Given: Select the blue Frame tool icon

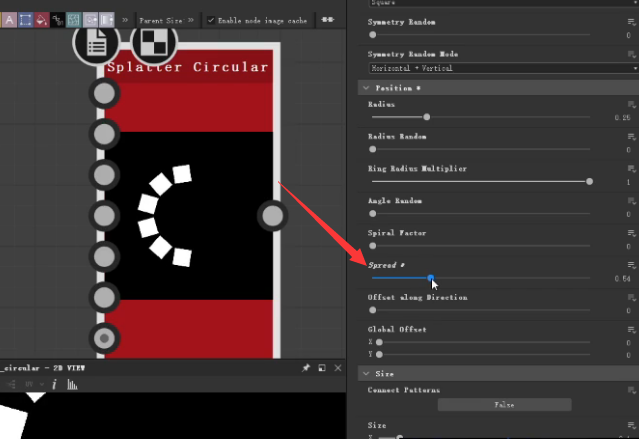Looking at the screenshot, I should pos(25,20).
